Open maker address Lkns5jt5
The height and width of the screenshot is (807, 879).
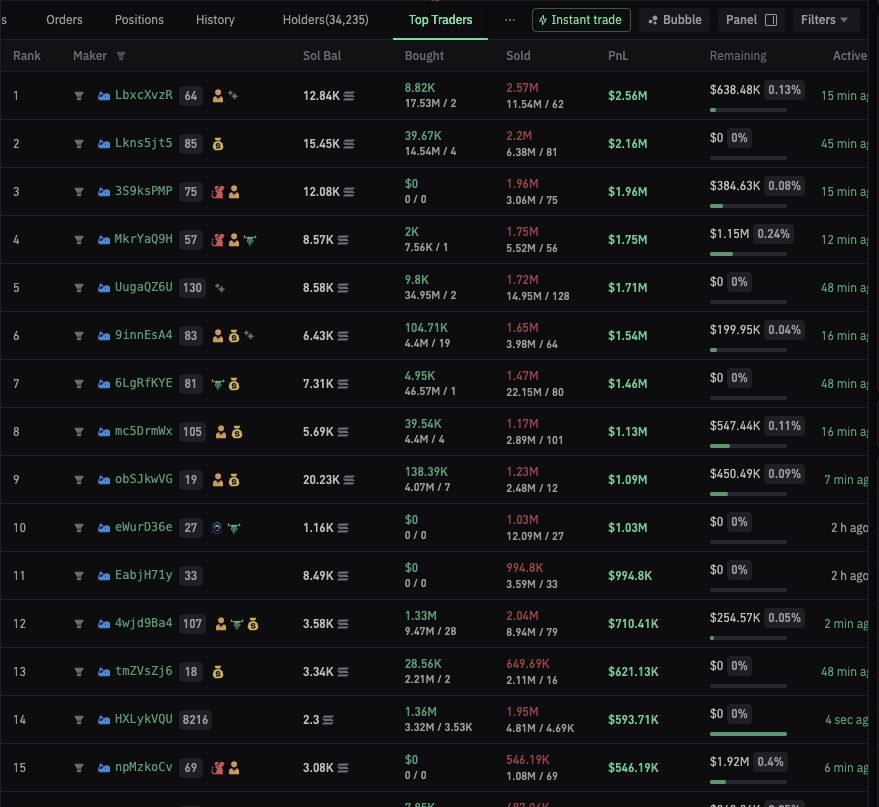click(144, 143)
